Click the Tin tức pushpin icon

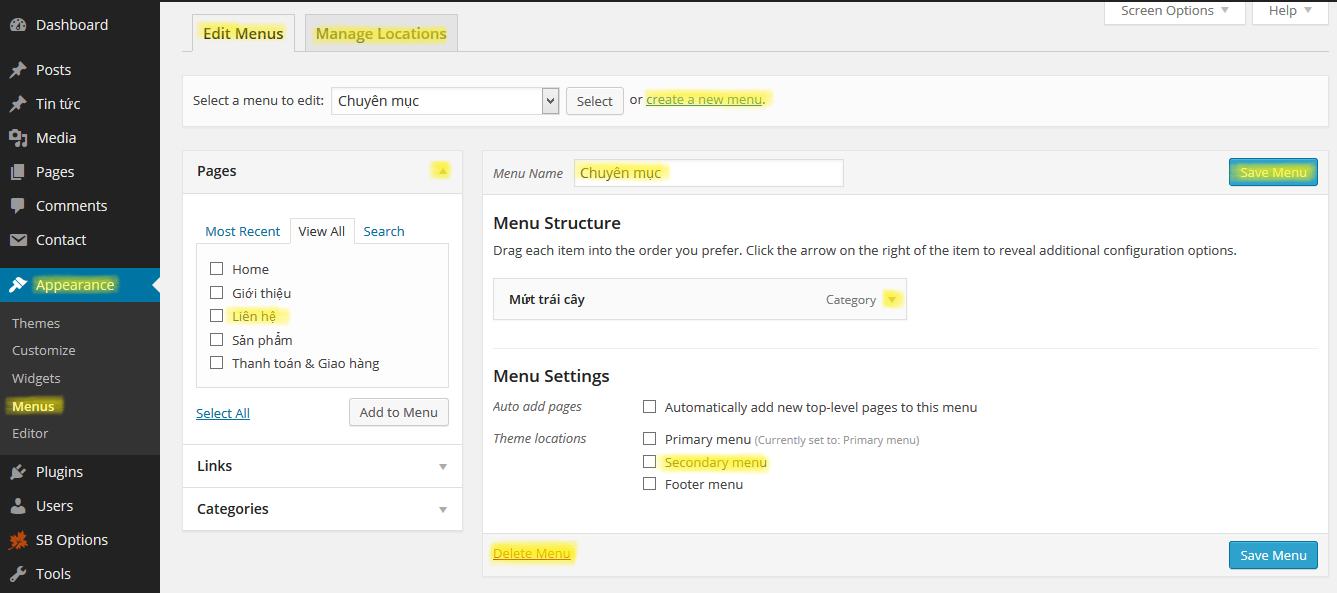pos(18,104)
